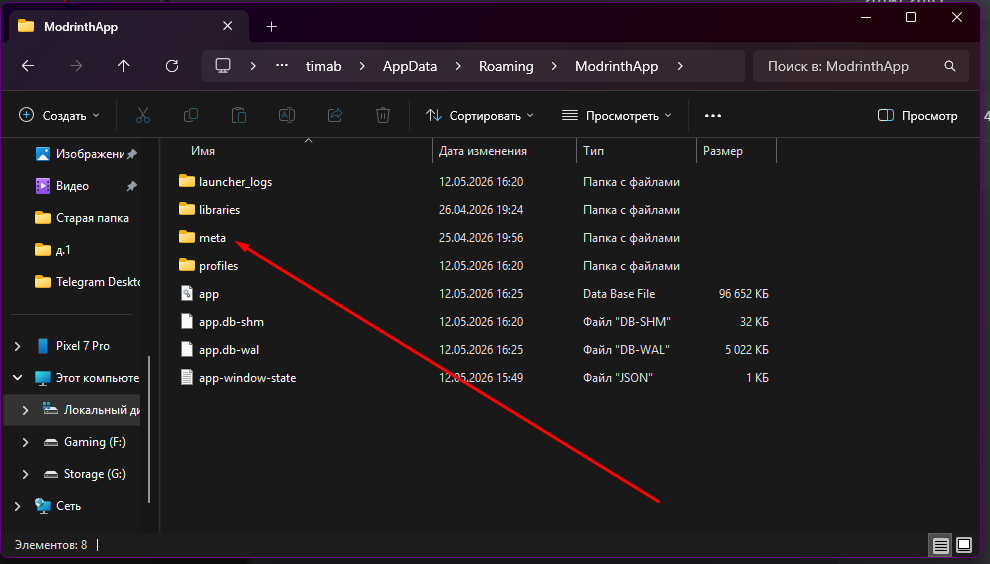Add a new tab with plus
Image resolution: width=990 pixels, height=564 pixels.
pos(271,27)
